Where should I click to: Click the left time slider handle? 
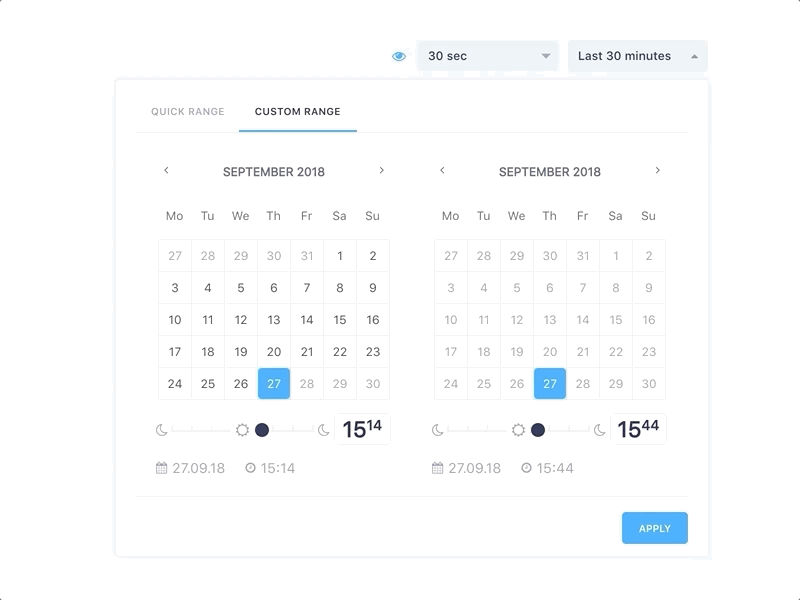coord(262,430)
